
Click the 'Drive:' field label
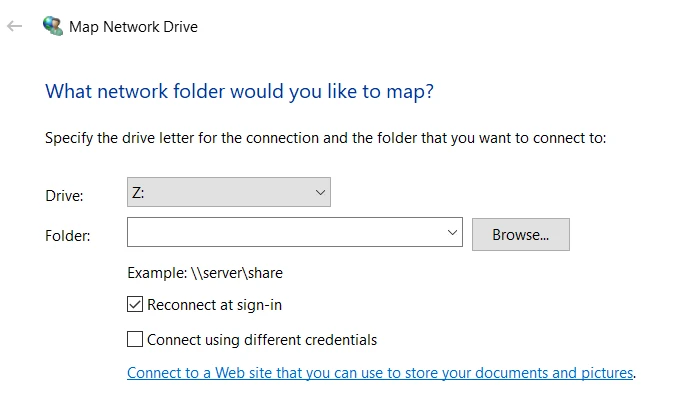(64, 194)
